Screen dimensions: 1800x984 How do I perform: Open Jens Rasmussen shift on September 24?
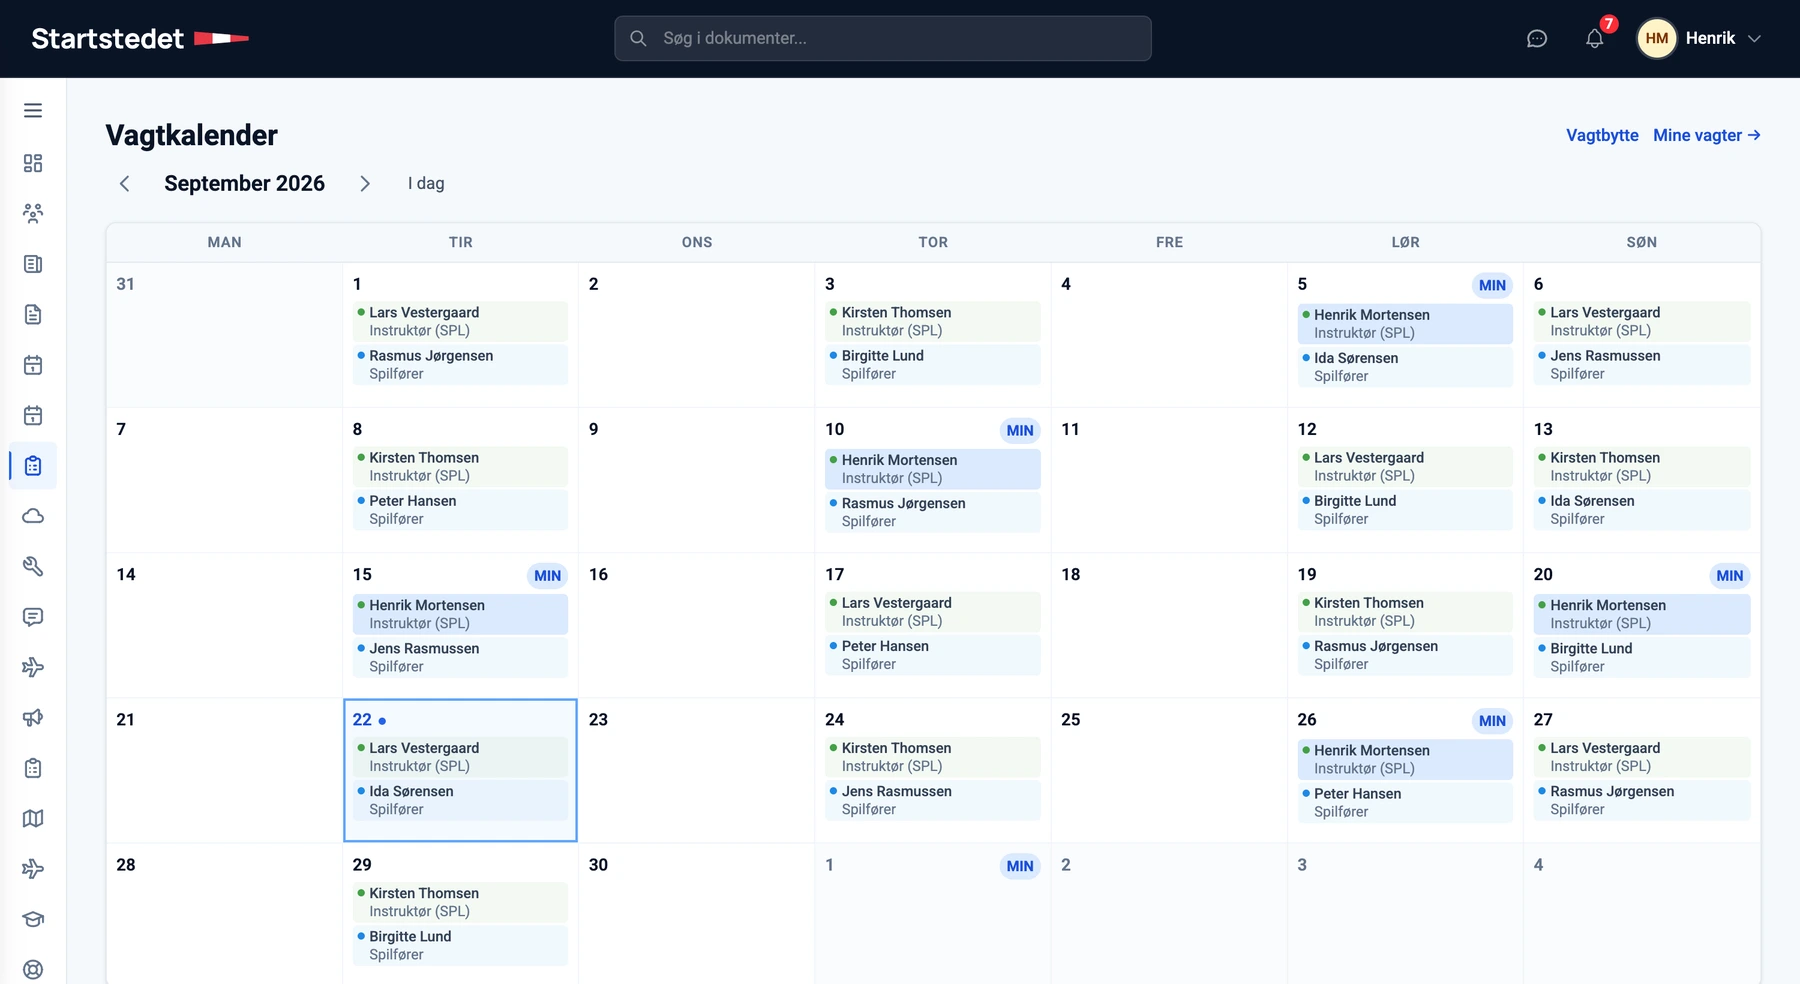tap(933, 800)
